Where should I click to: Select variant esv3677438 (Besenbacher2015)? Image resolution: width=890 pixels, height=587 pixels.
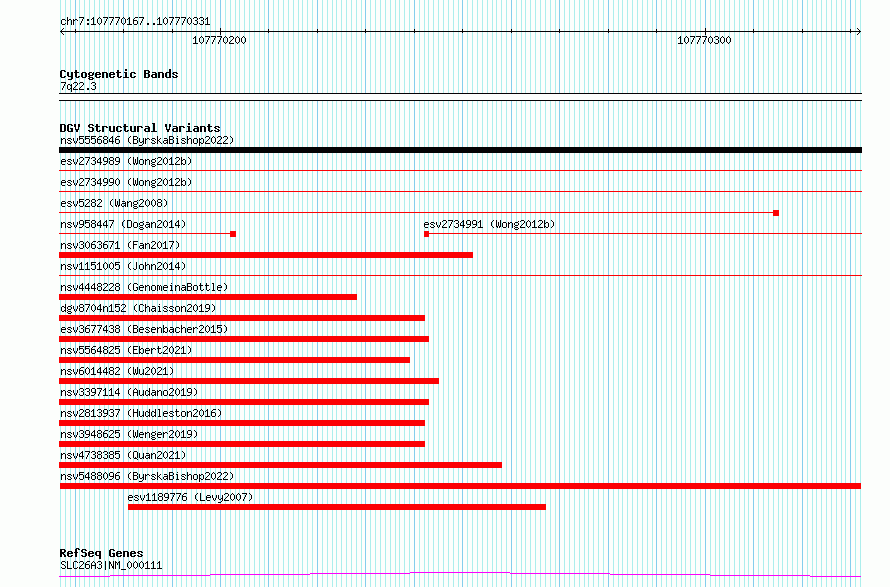(x=144, y=329)
